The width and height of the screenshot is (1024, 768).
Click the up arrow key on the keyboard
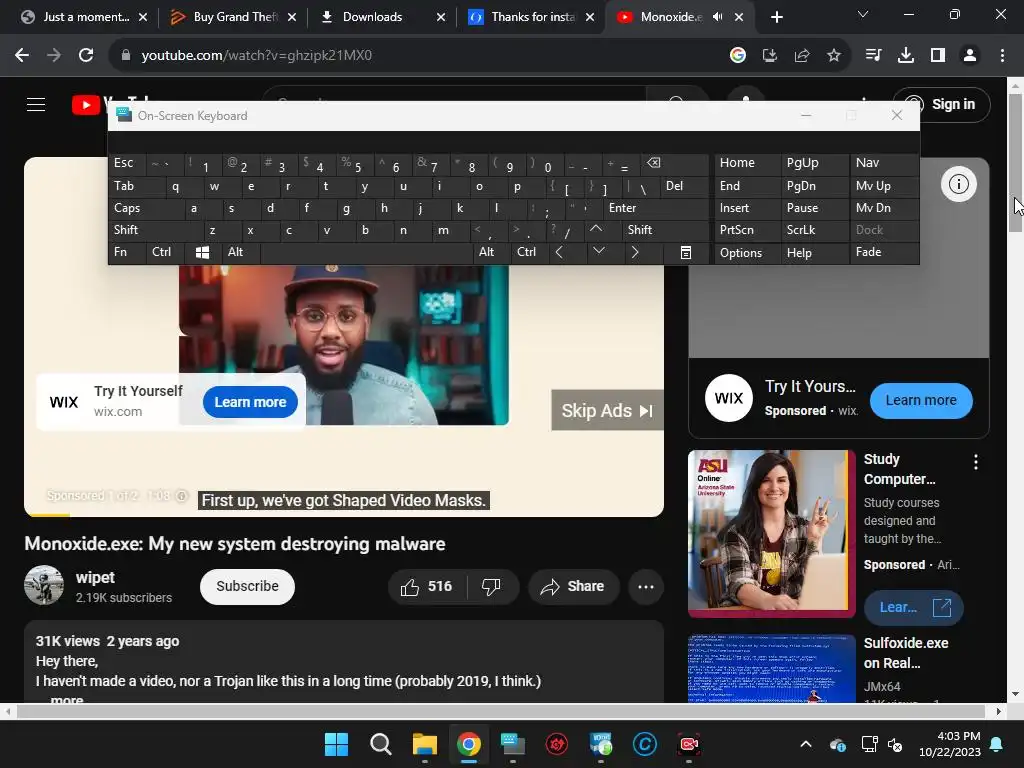[596, 230]
